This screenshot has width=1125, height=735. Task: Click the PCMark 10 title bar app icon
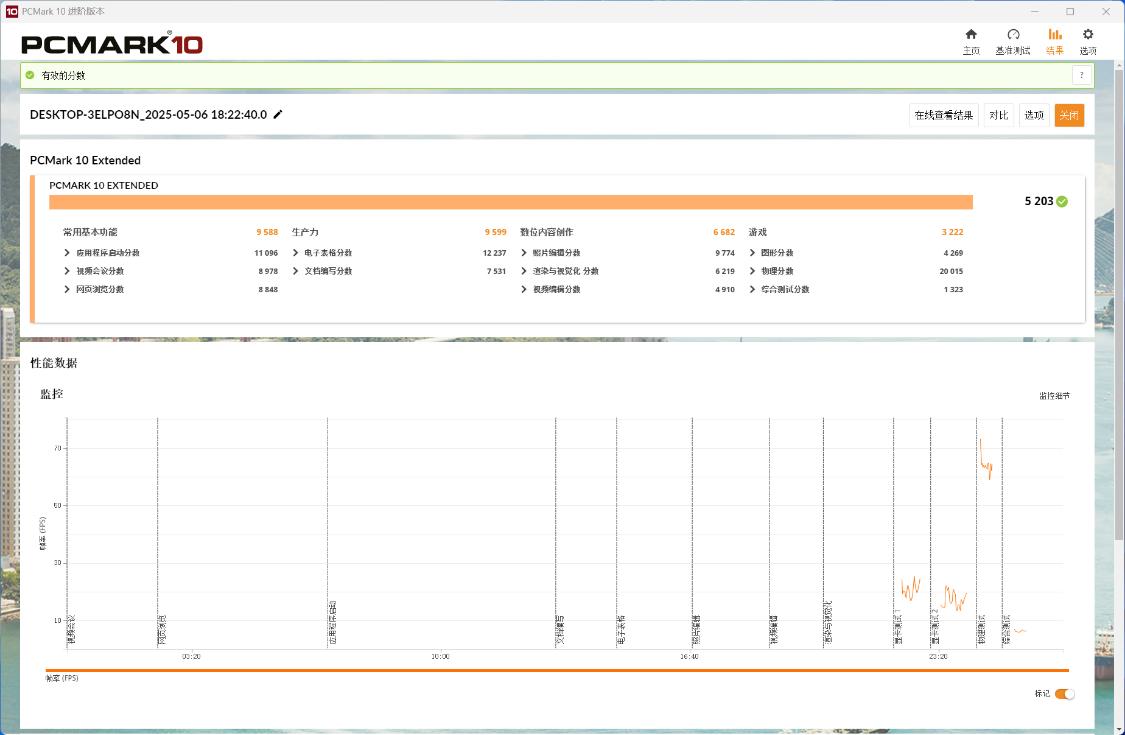[11, 11]
